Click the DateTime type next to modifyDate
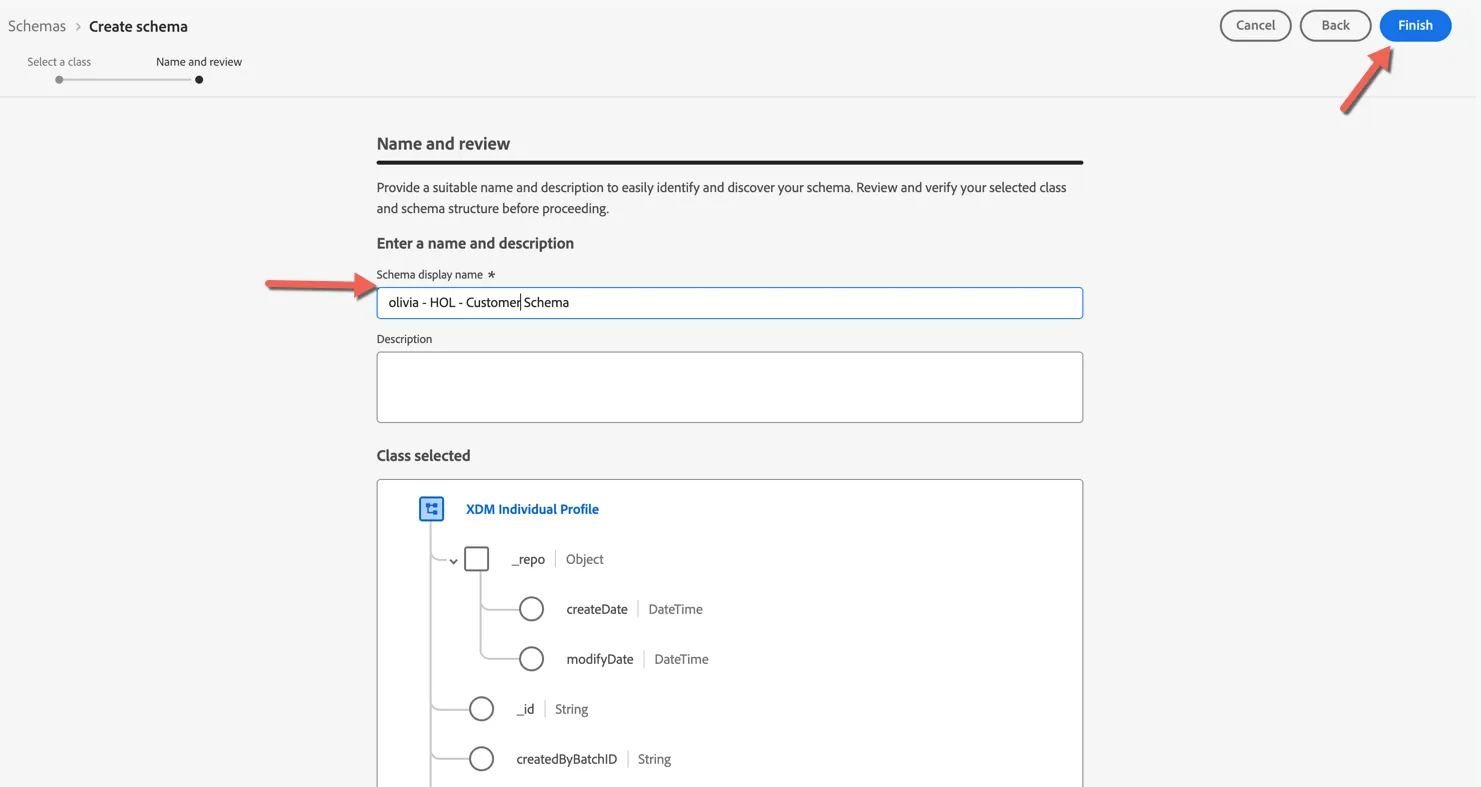Screen dimensions: 1481x787 (681, 659)
